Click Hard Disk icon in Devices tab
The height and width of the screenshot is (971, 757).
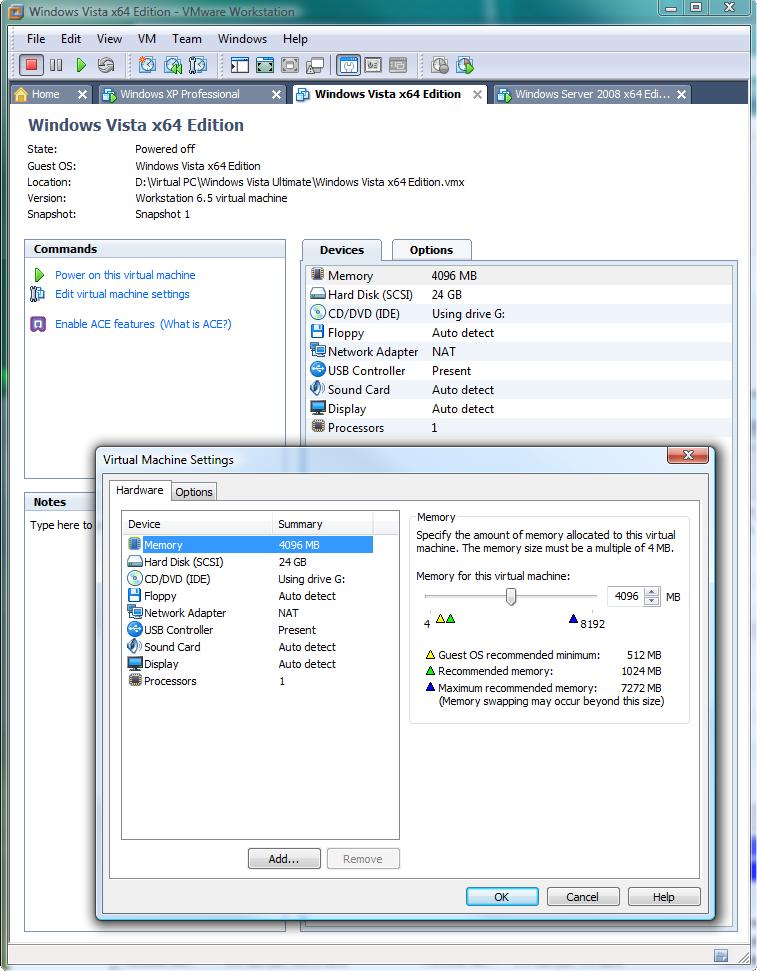click(318, 294)
